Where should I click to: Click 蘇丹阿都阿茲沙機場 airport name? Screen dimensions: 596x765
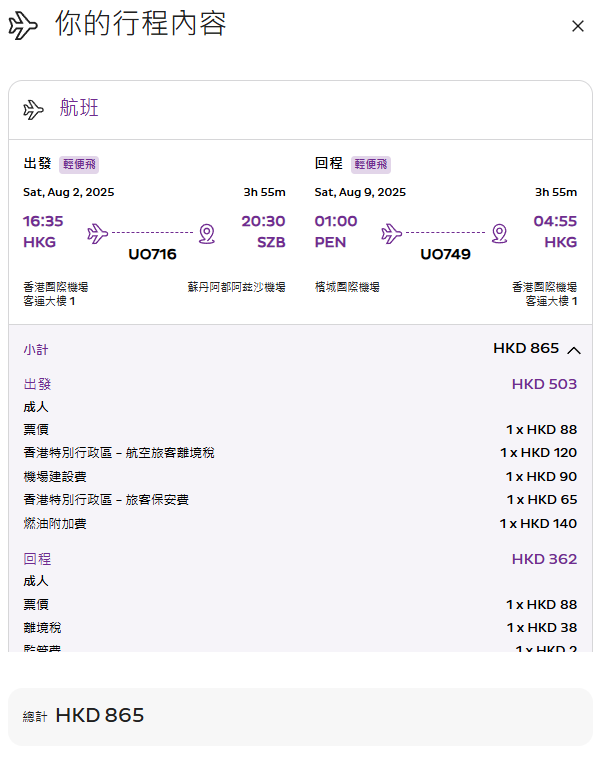pos(237,287)
